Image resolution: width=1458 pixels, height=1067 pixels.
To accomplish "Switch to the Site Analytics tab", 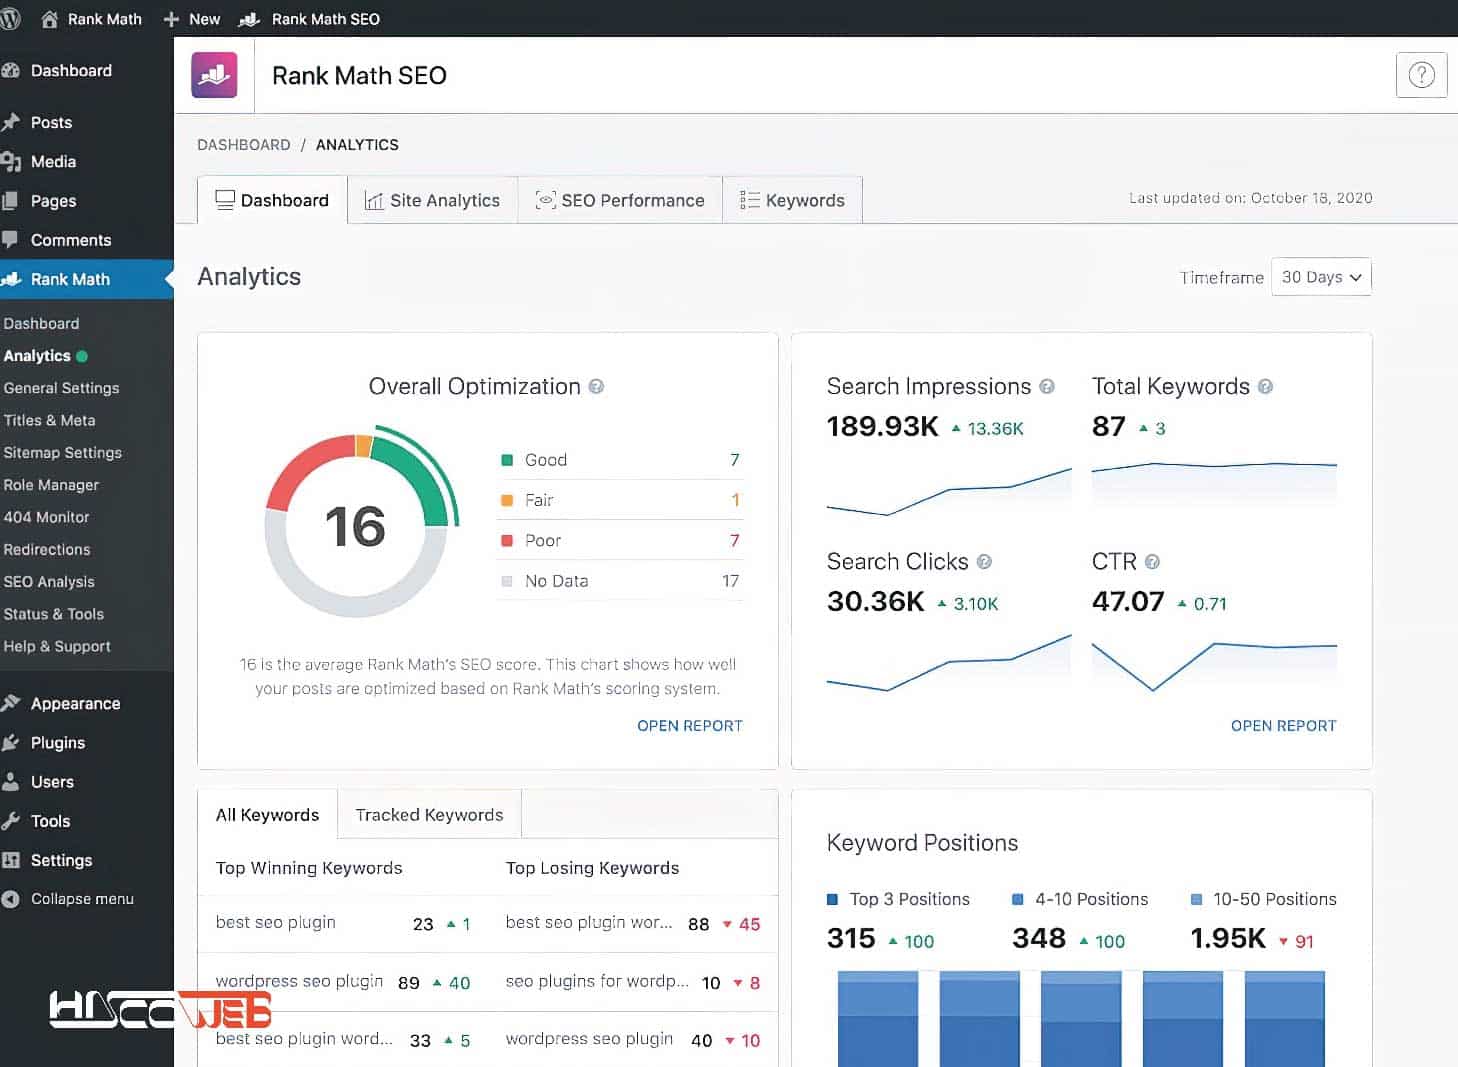I will [x=432, y=200].
